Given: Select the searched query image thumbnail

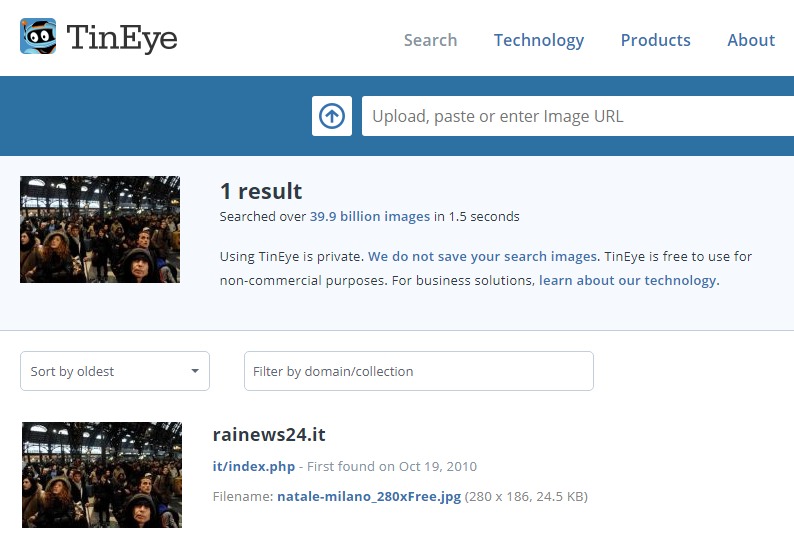Looking at the screenshot, I should (100, 229).
